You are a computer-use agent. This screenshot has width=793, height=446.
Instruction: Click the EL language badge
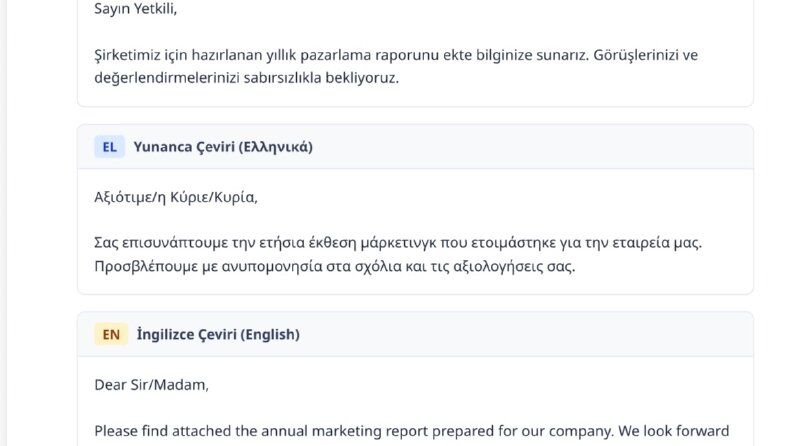109,147
